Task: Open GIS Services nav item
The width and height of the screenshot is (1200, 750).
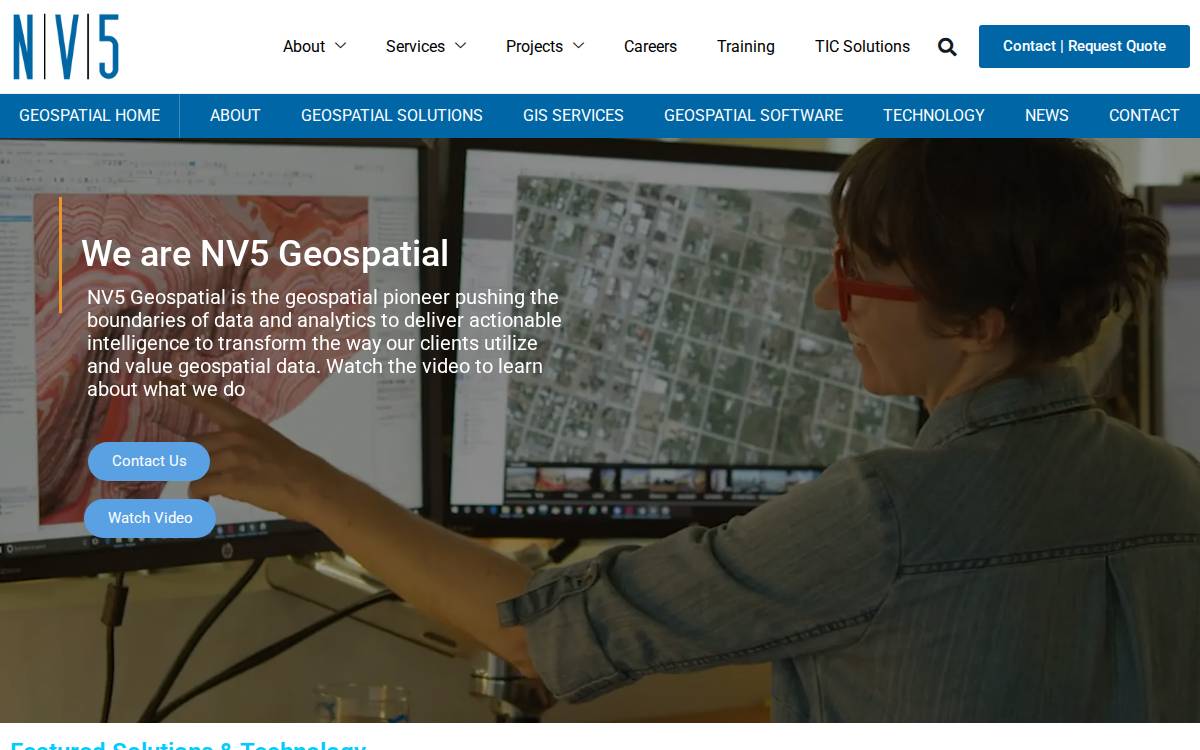Action: pyautogui.click(x=573, y=115)
